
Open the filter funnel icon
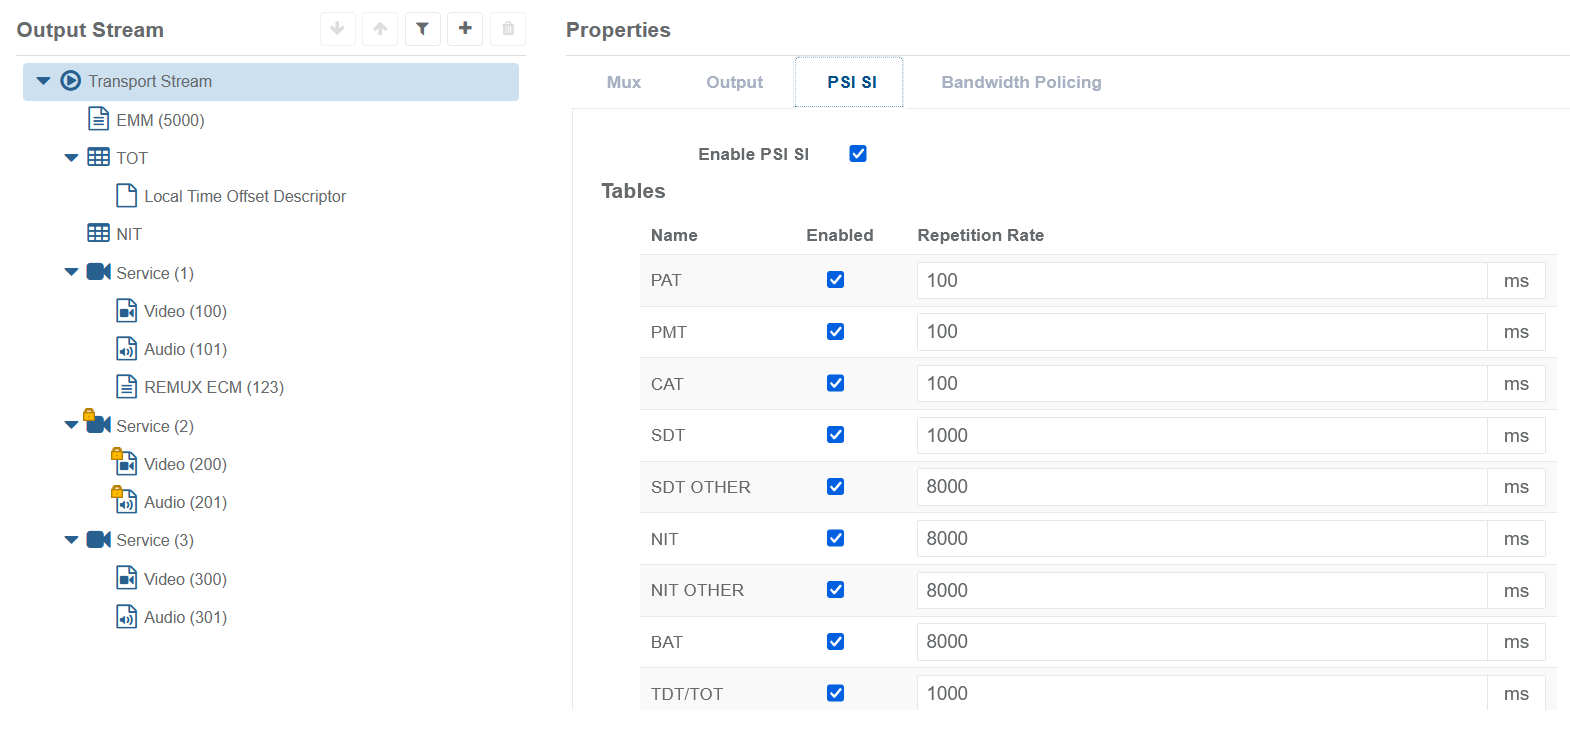pos(422,29)
